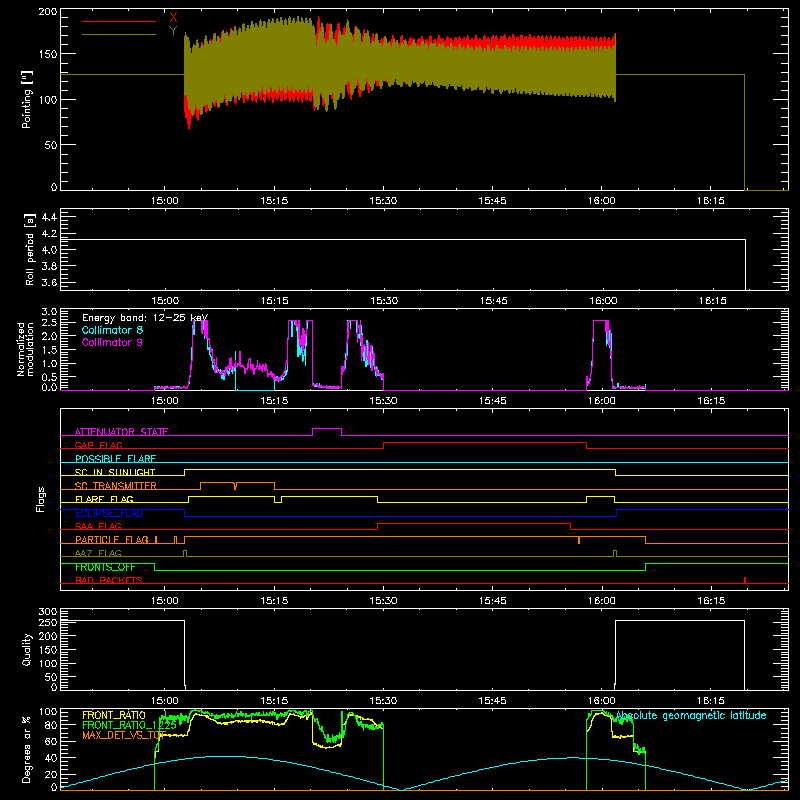
Task: Click the 'Absolute geomagnetic latitude' label
Action: [x=691, y=716]
